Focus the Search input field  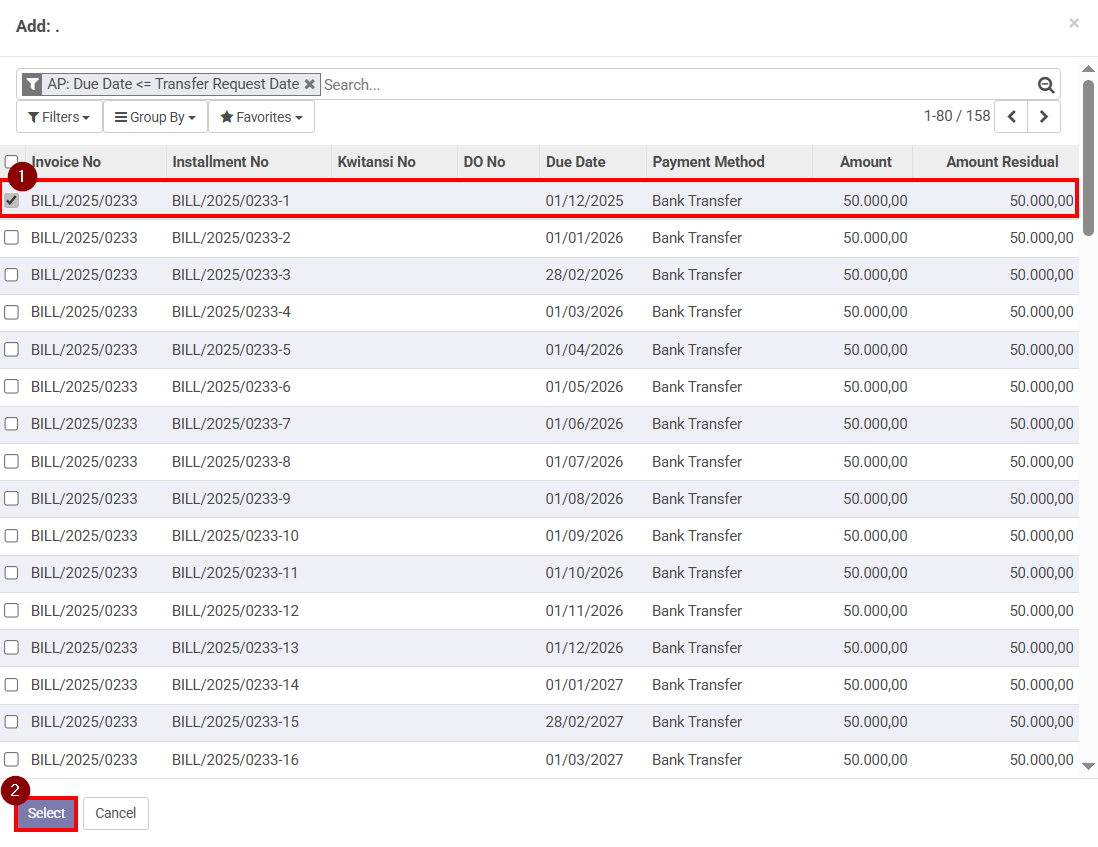click(675, 85)
